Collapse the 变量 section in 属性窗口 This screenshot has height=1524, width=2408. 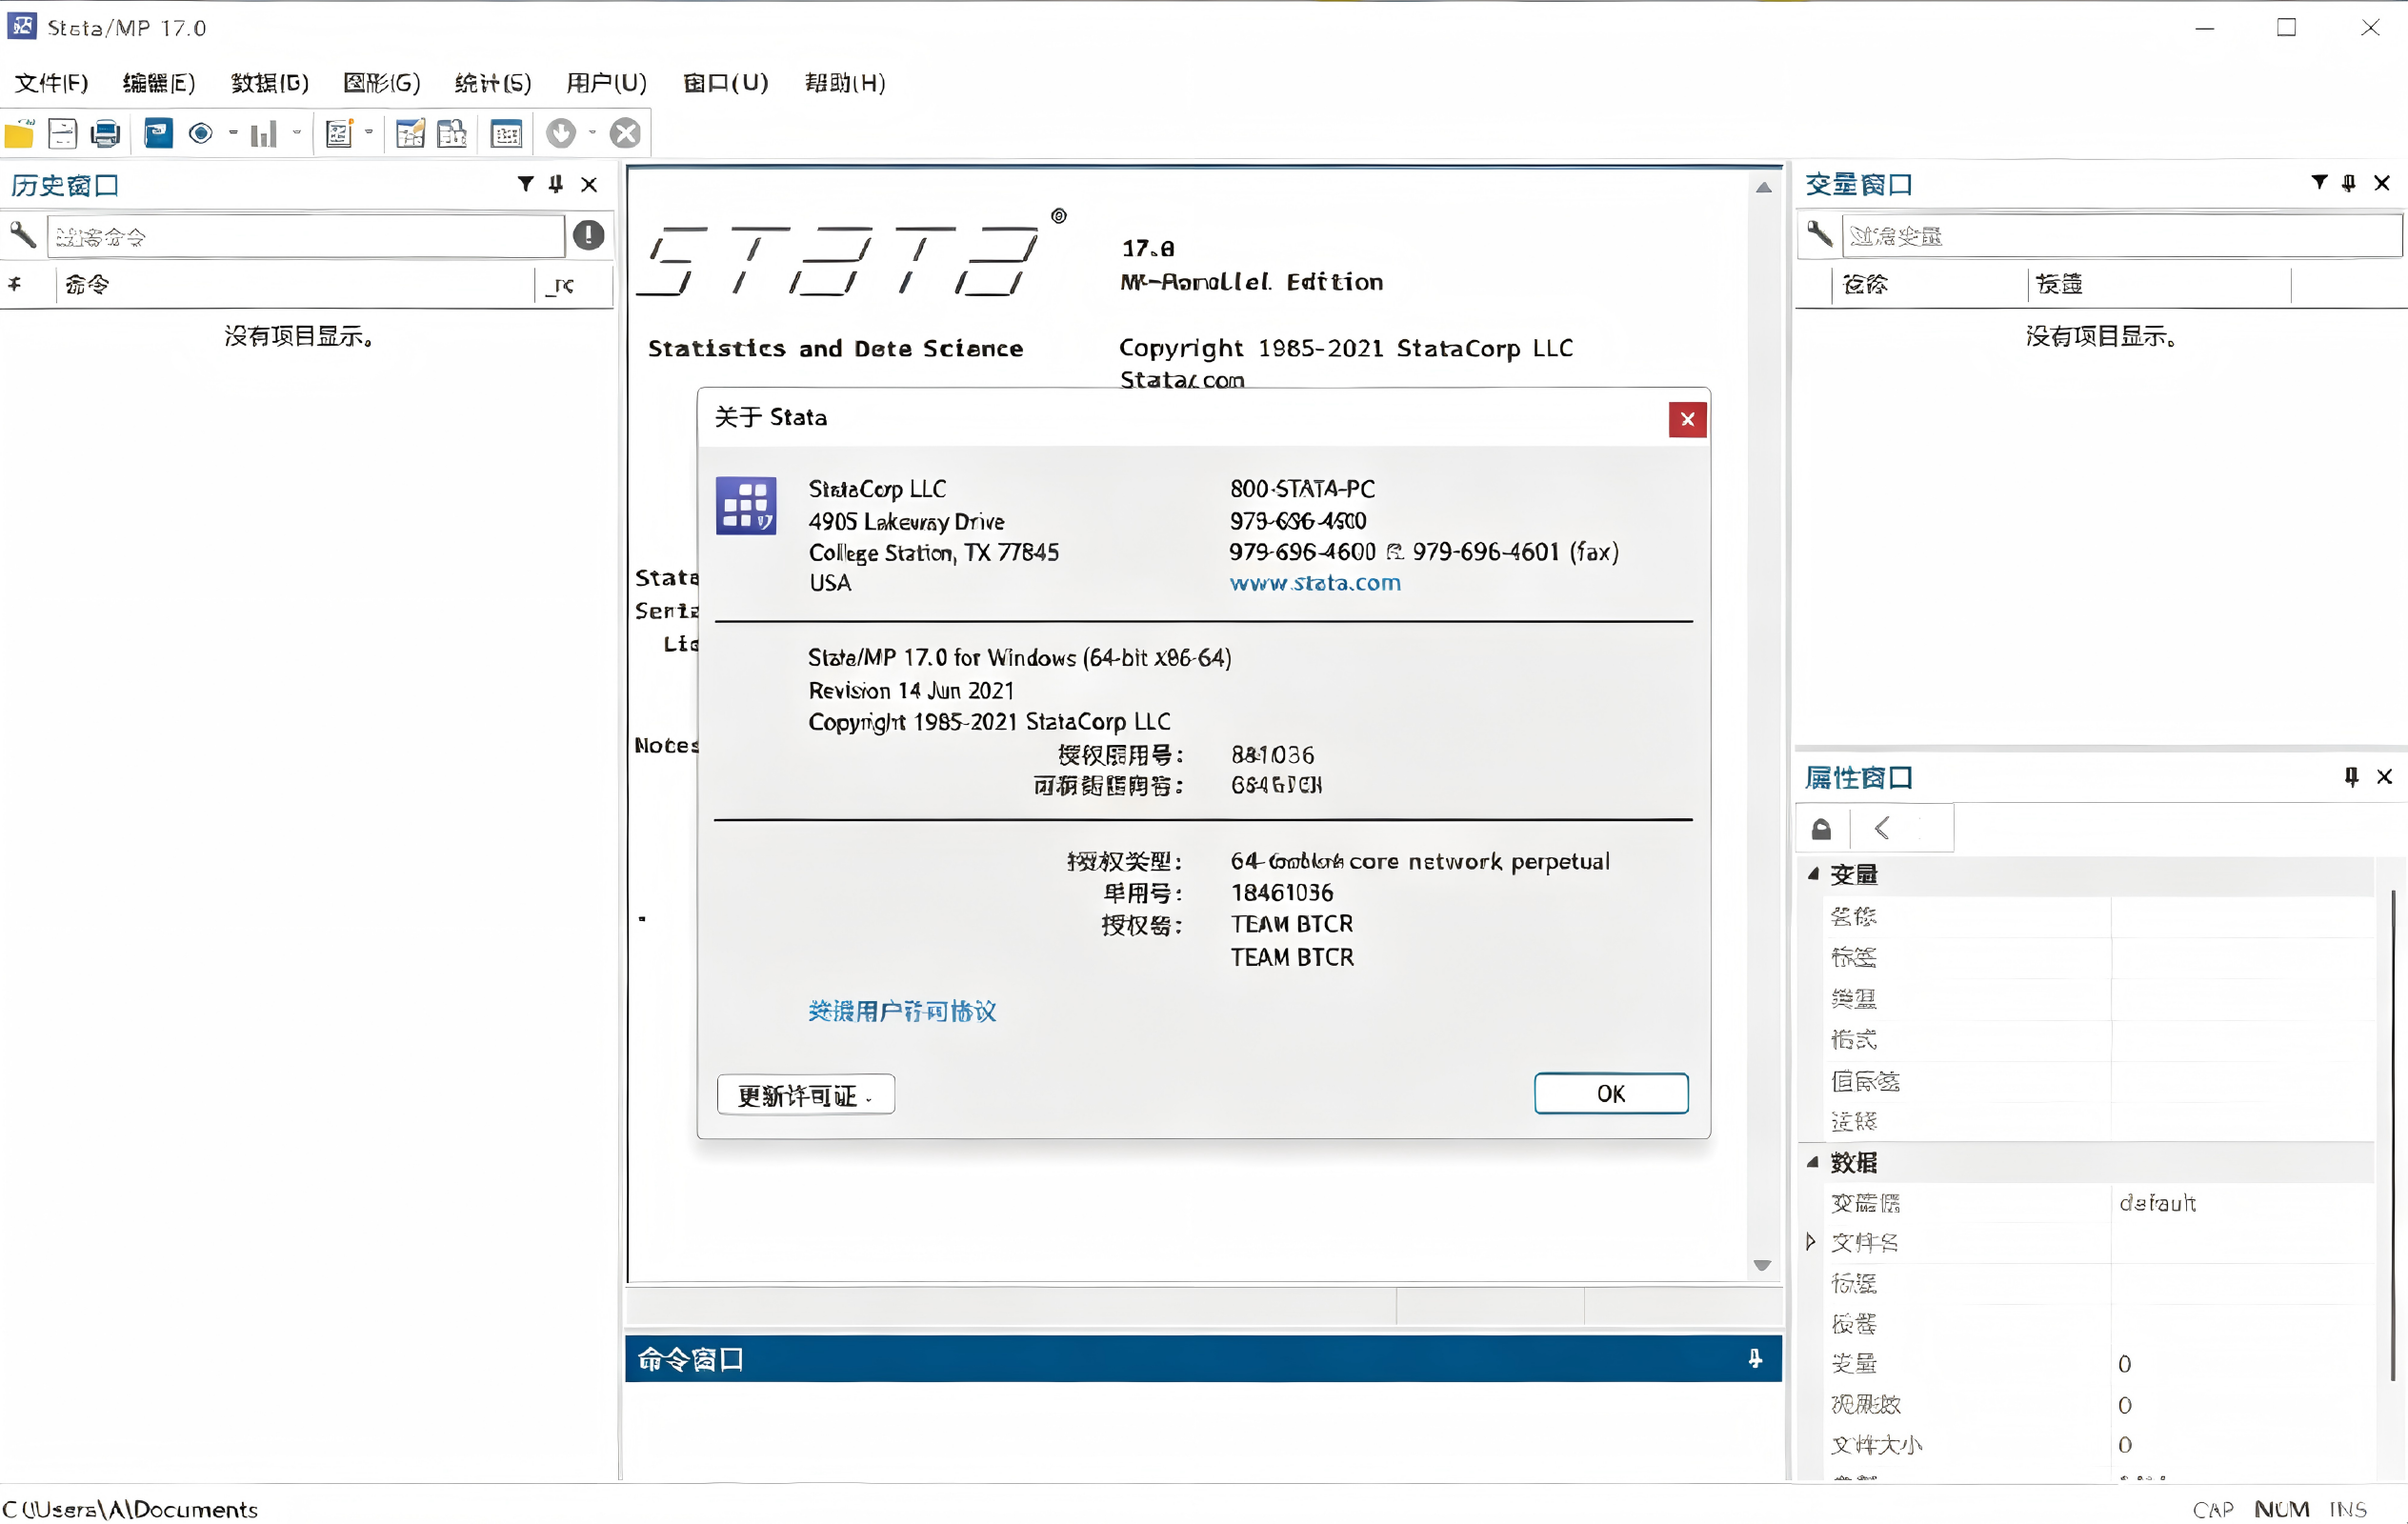coord(1814,875)
